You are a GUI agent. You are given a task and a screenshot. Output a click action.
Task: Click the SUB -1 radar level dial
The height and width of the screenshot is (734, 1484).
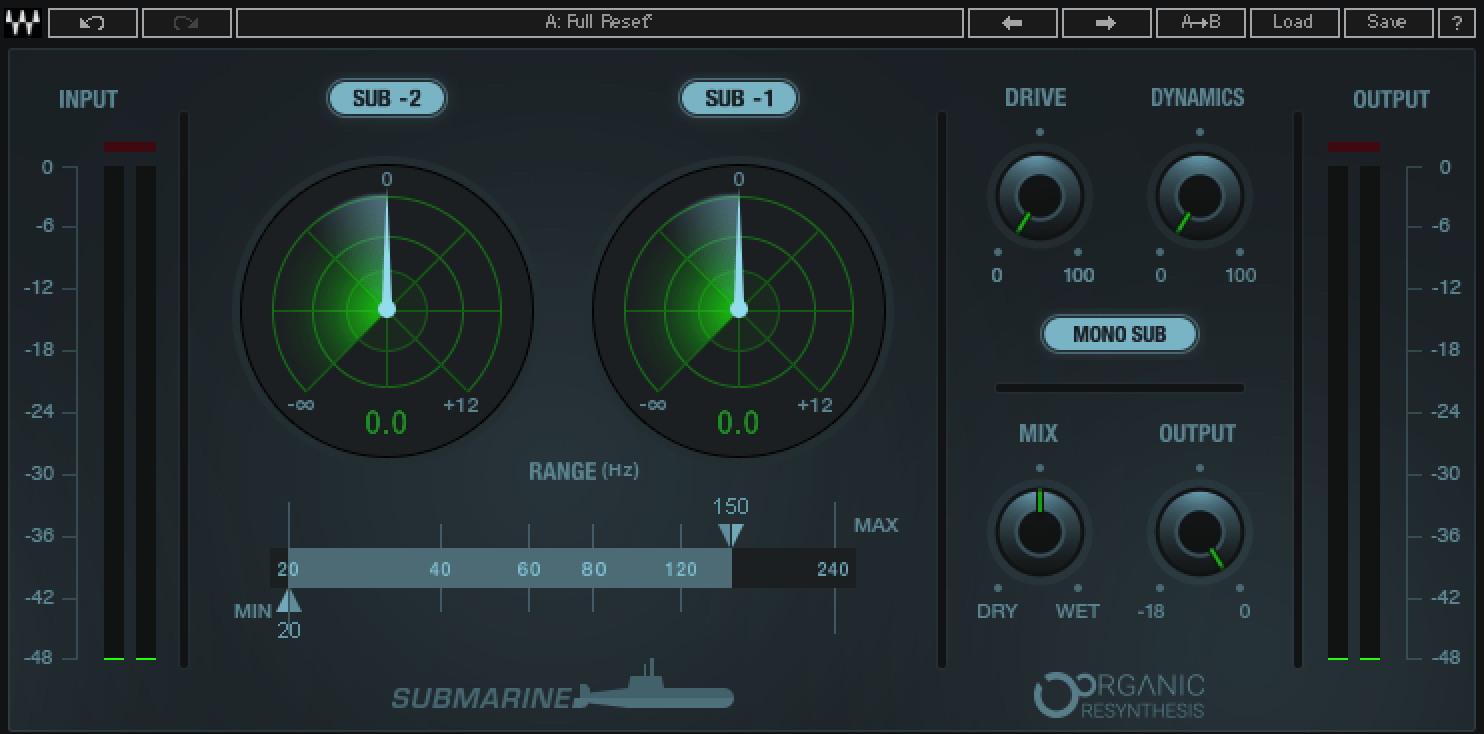(x=739, y=309)
